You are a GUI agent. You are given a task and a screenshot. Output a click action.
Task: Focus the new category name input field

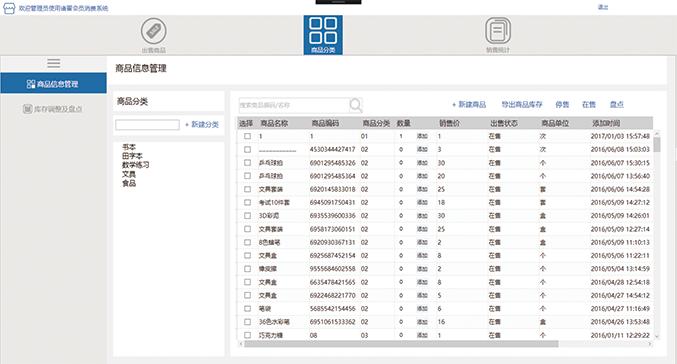tap(147, 125)
